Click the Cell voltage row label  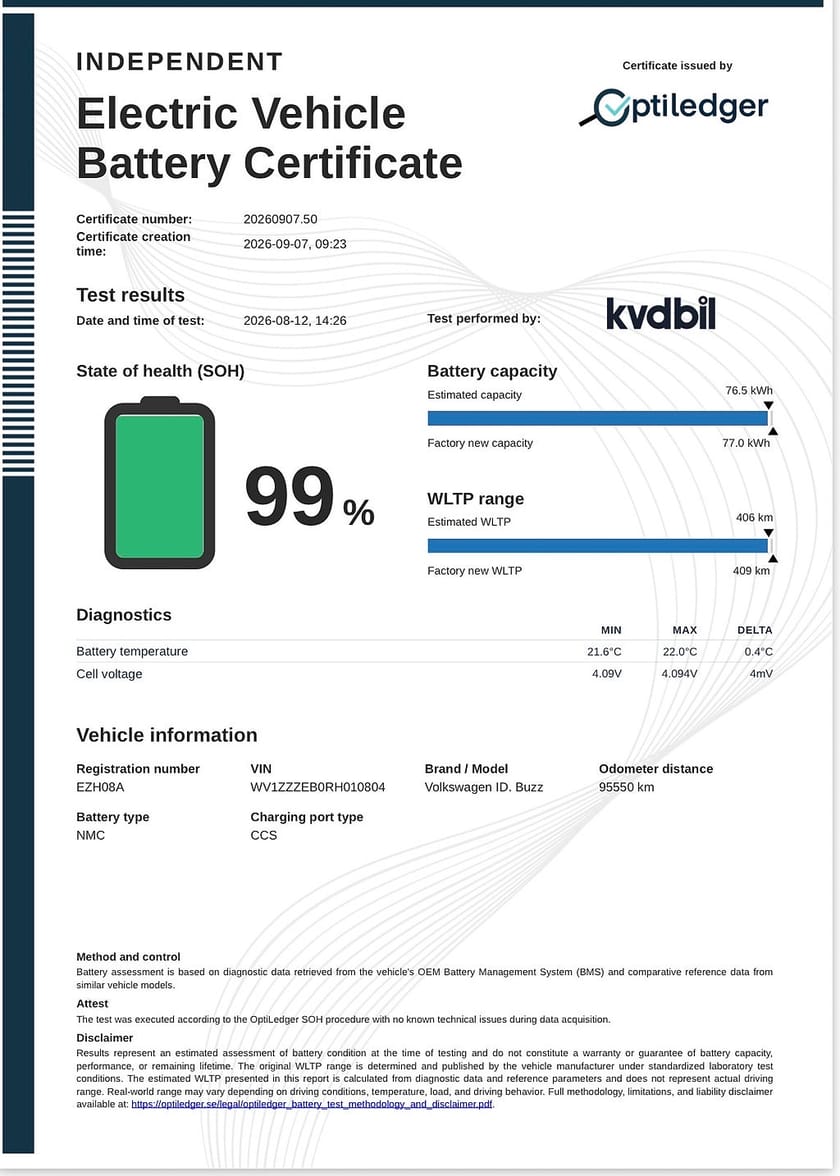click(109, 674)
